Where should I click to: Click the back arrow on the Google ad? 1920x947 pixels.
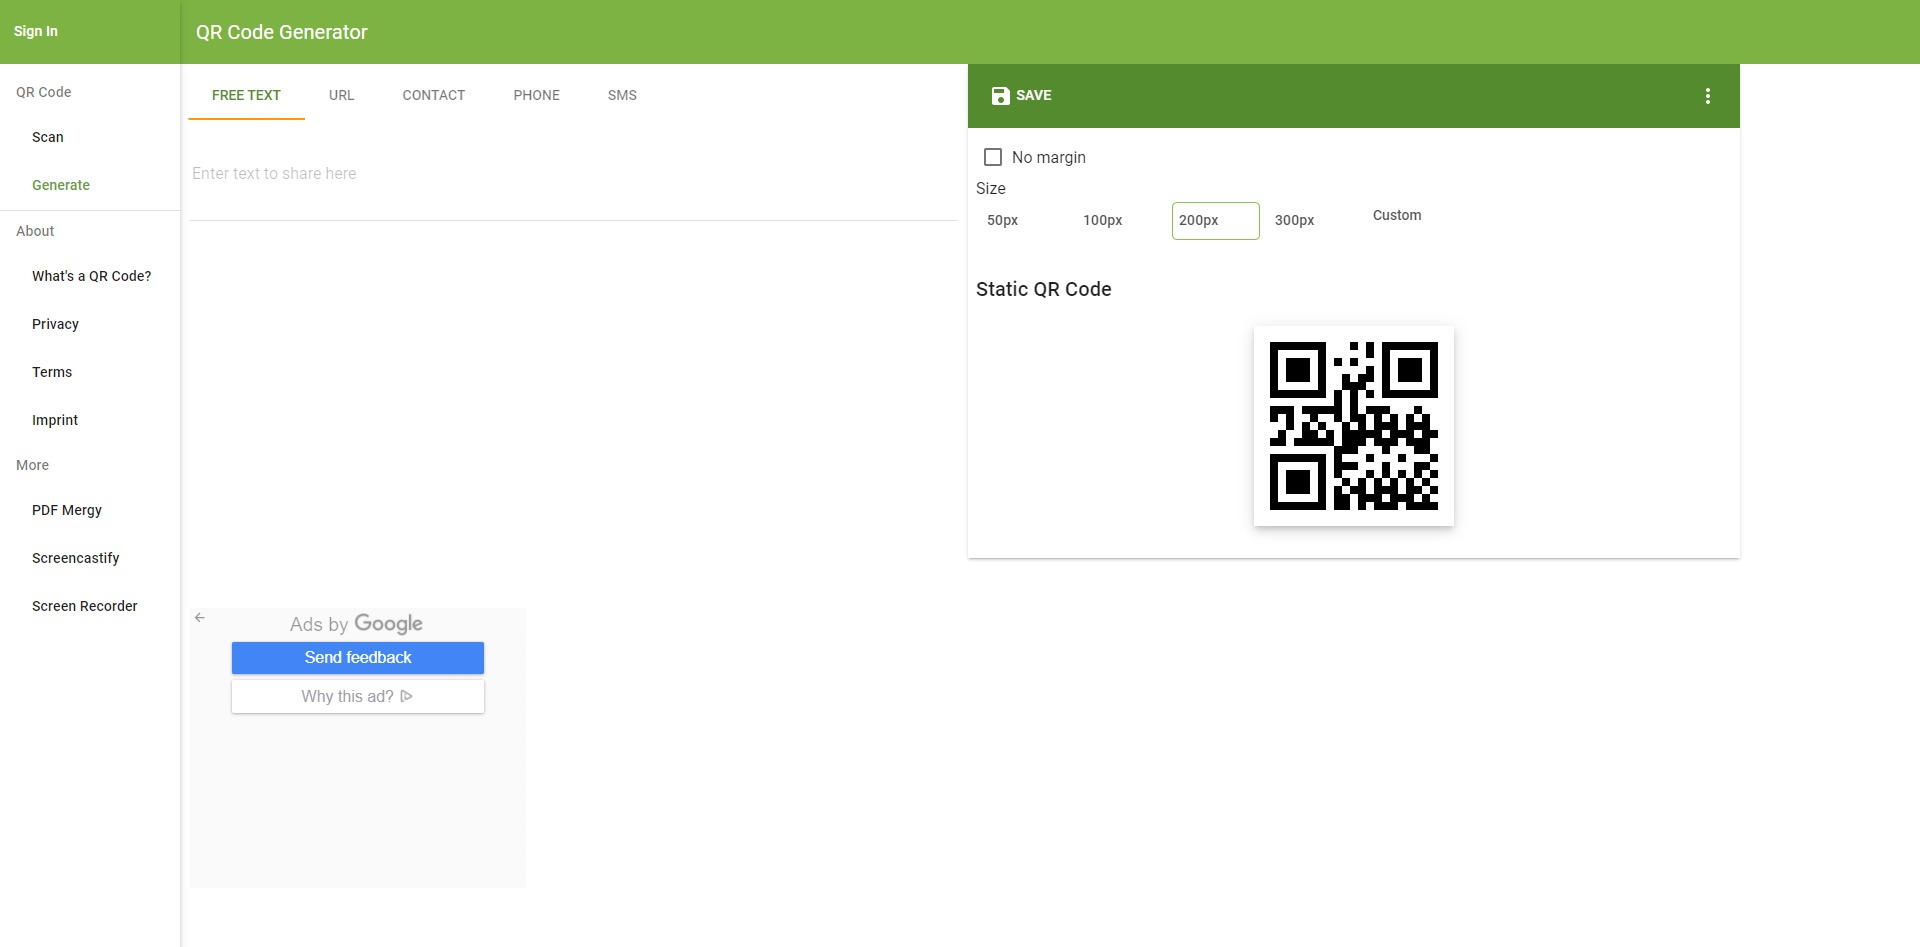pos(200,618)
